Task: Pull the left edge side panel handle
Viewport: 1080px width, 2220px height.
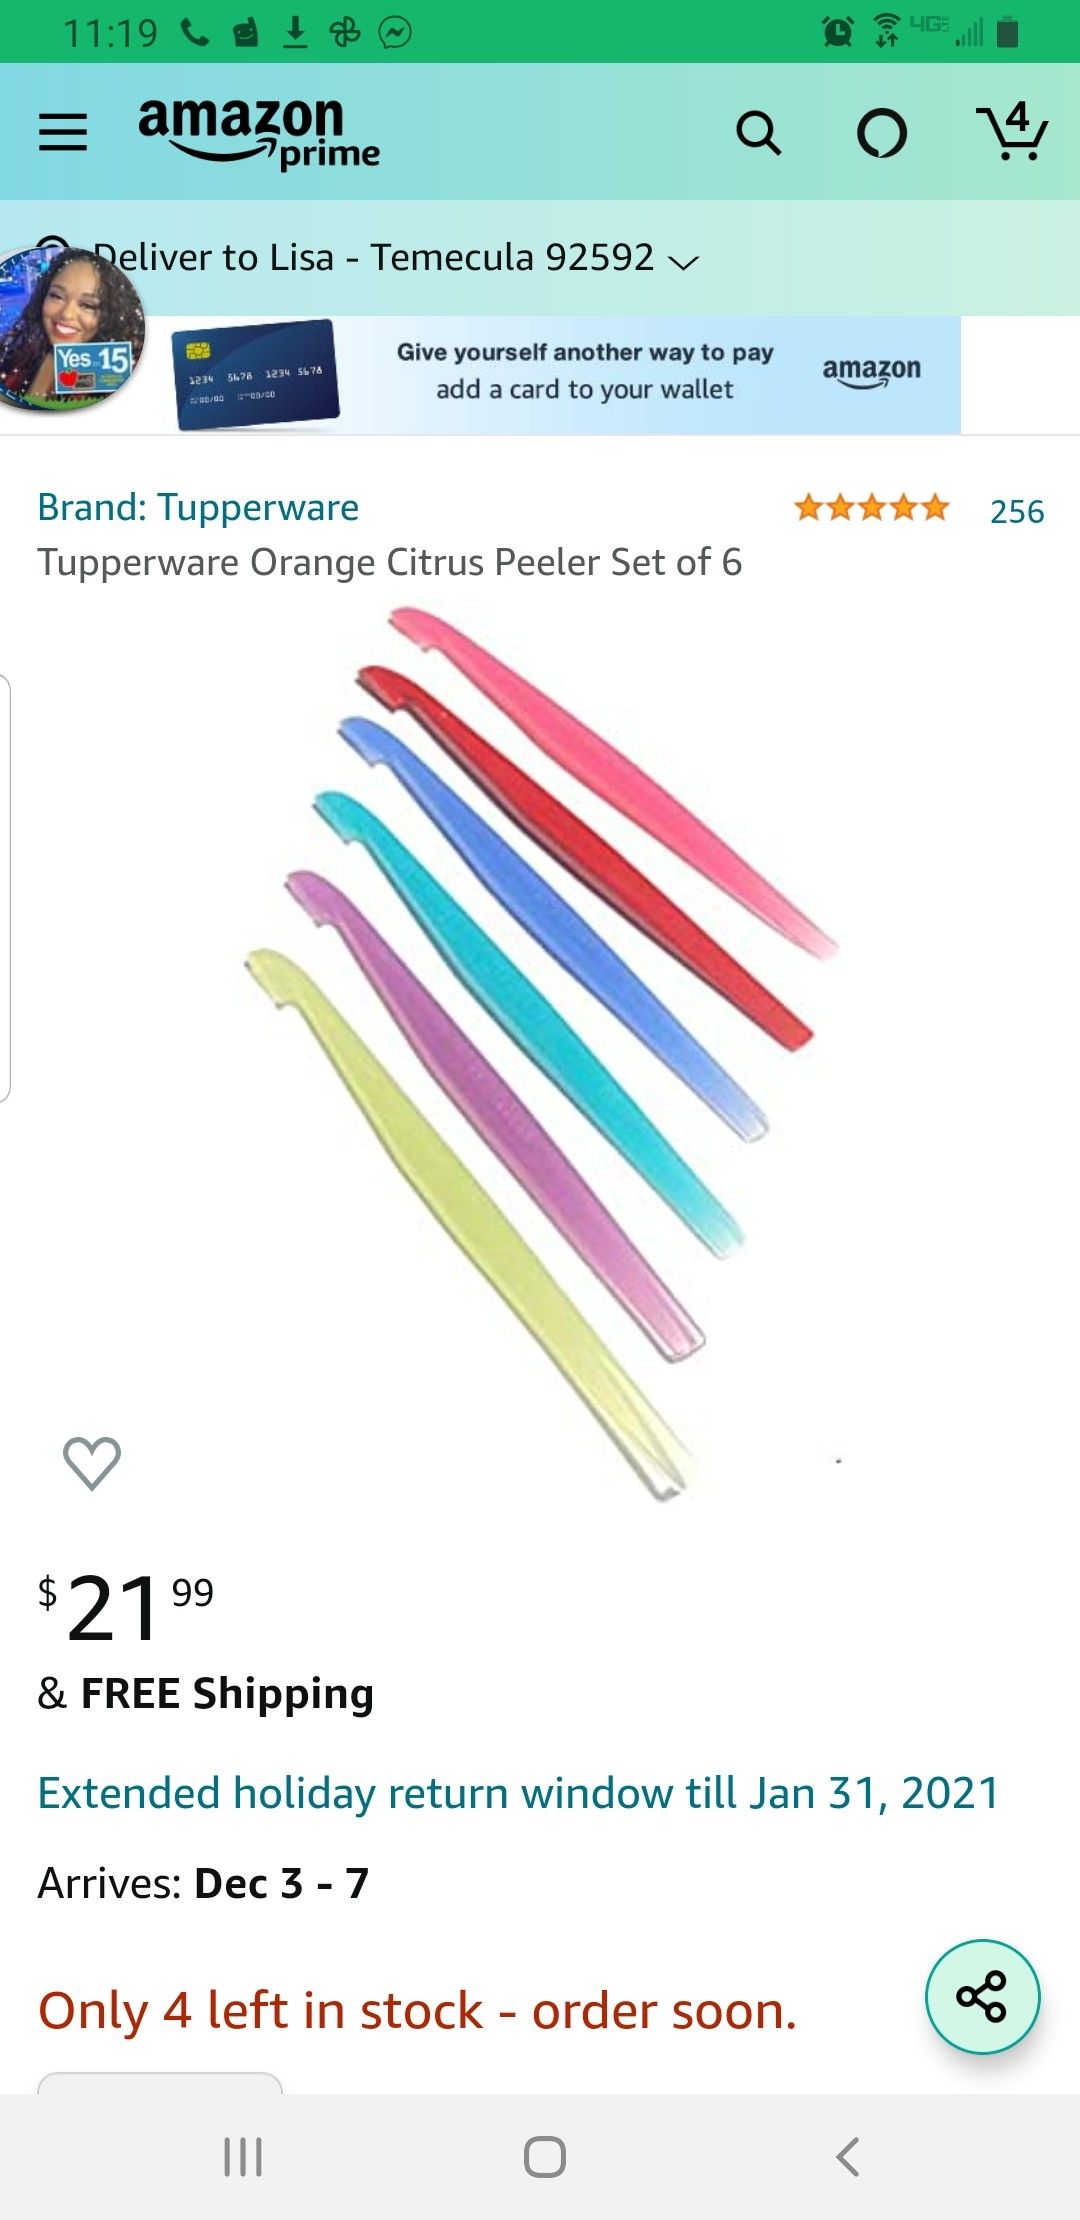Action: [x=5, y=888]
